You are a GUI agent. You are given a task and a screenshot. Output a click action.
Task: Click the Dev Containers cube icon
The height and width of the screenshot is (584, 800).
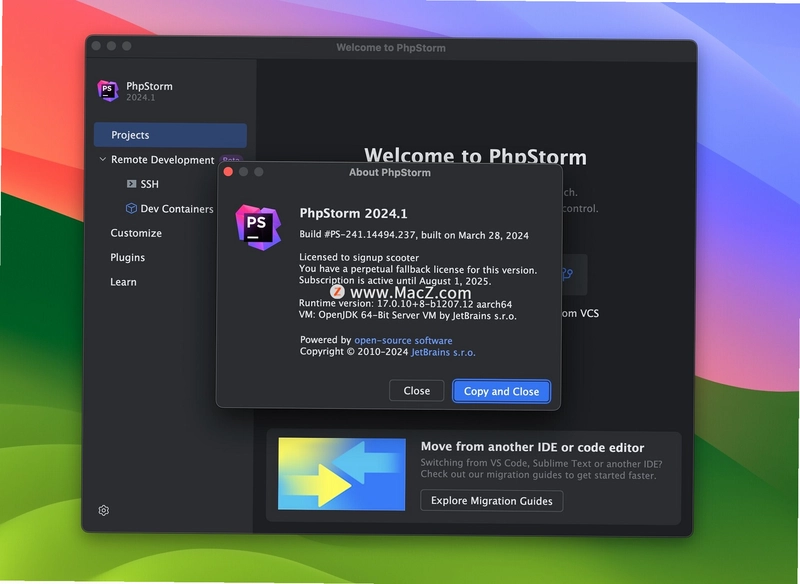point(131,208)
